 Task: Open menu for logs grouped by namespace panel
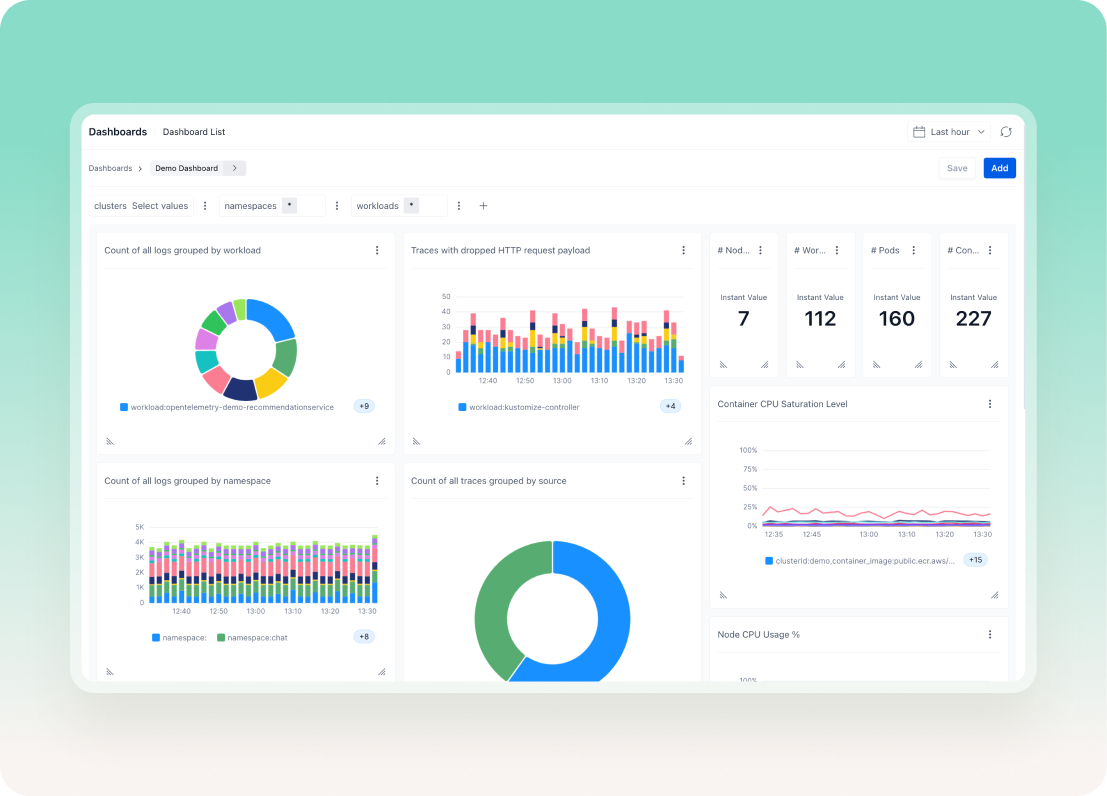click(377, 481)
